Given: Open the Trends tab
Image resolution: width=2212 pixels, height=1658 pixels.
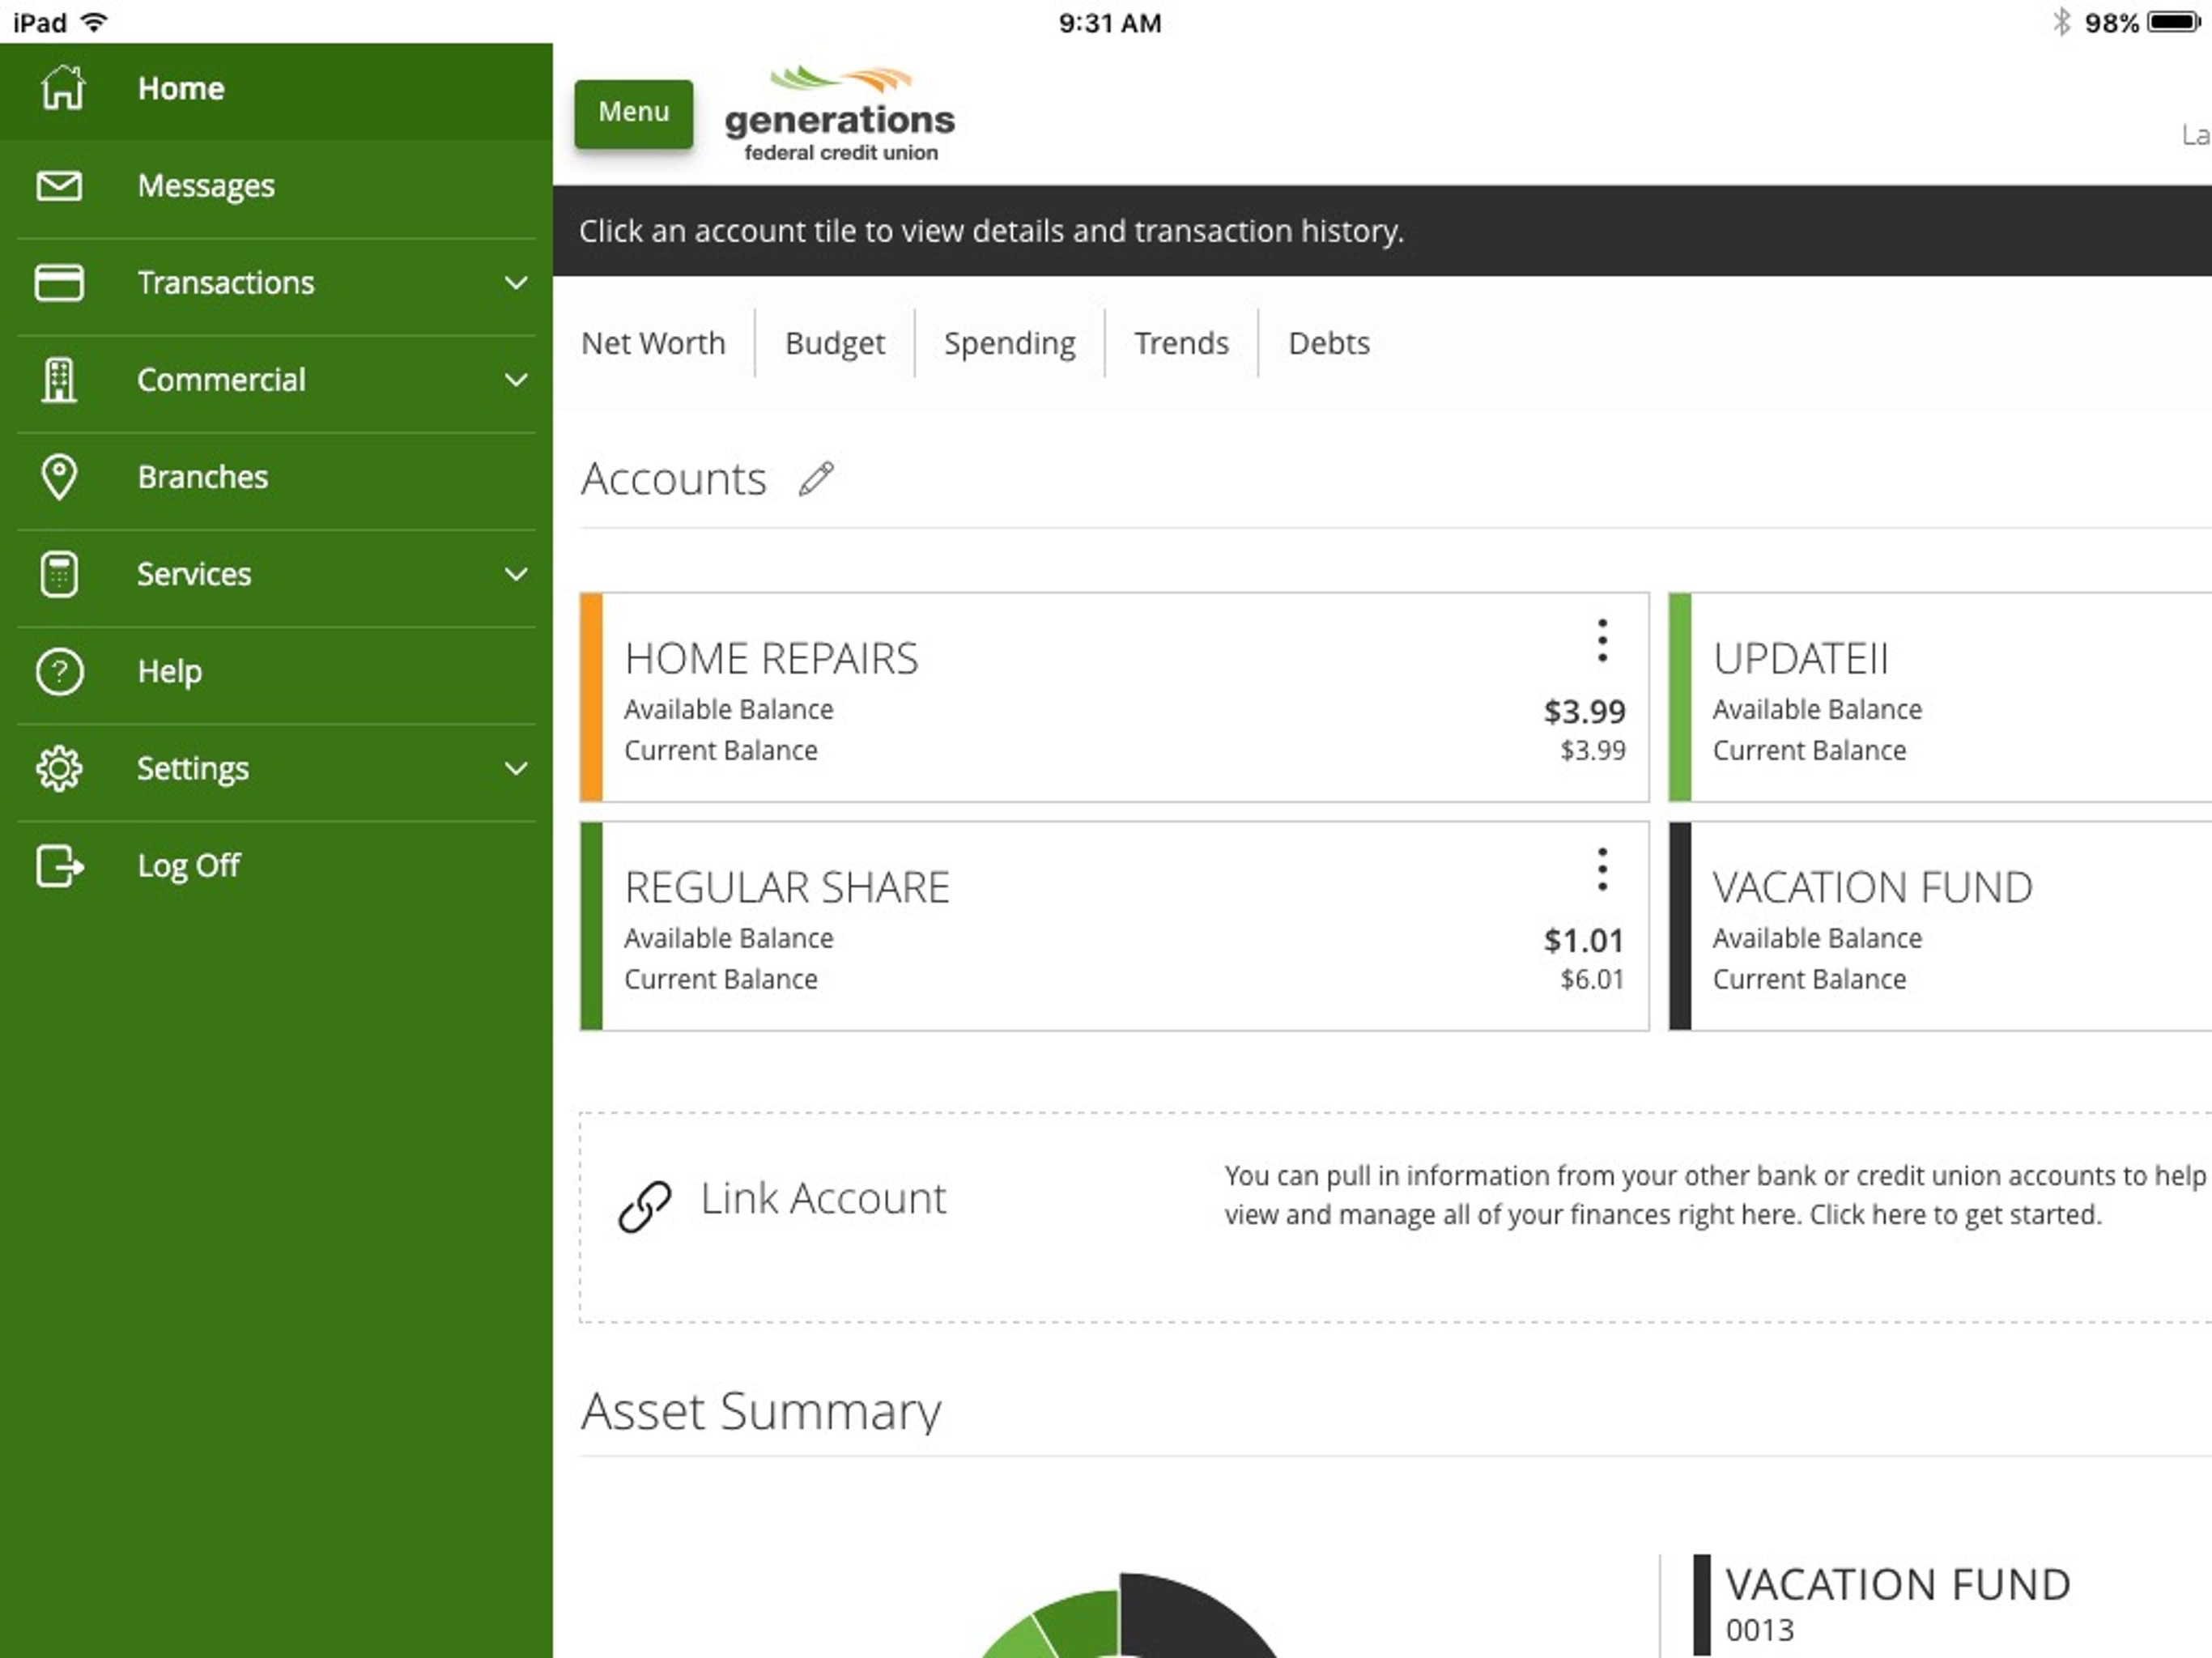Looking at the screenshot, I should pyautogui.click(x=1181, y=343).
